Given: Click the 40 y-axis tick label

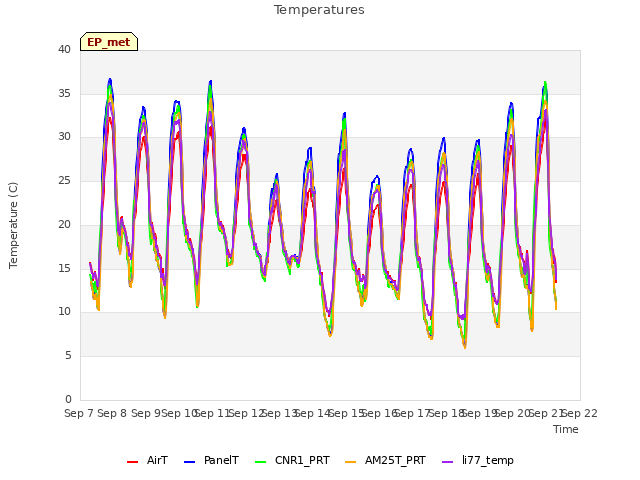Looking at the screenshot, I should pyautogui.click(x=64, y=49).
